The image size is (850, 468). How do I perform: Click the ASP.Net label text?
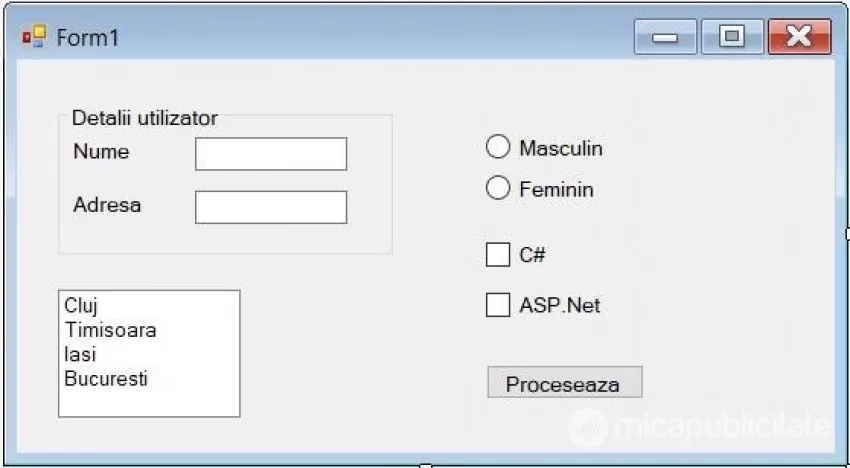tap(559, 305)
